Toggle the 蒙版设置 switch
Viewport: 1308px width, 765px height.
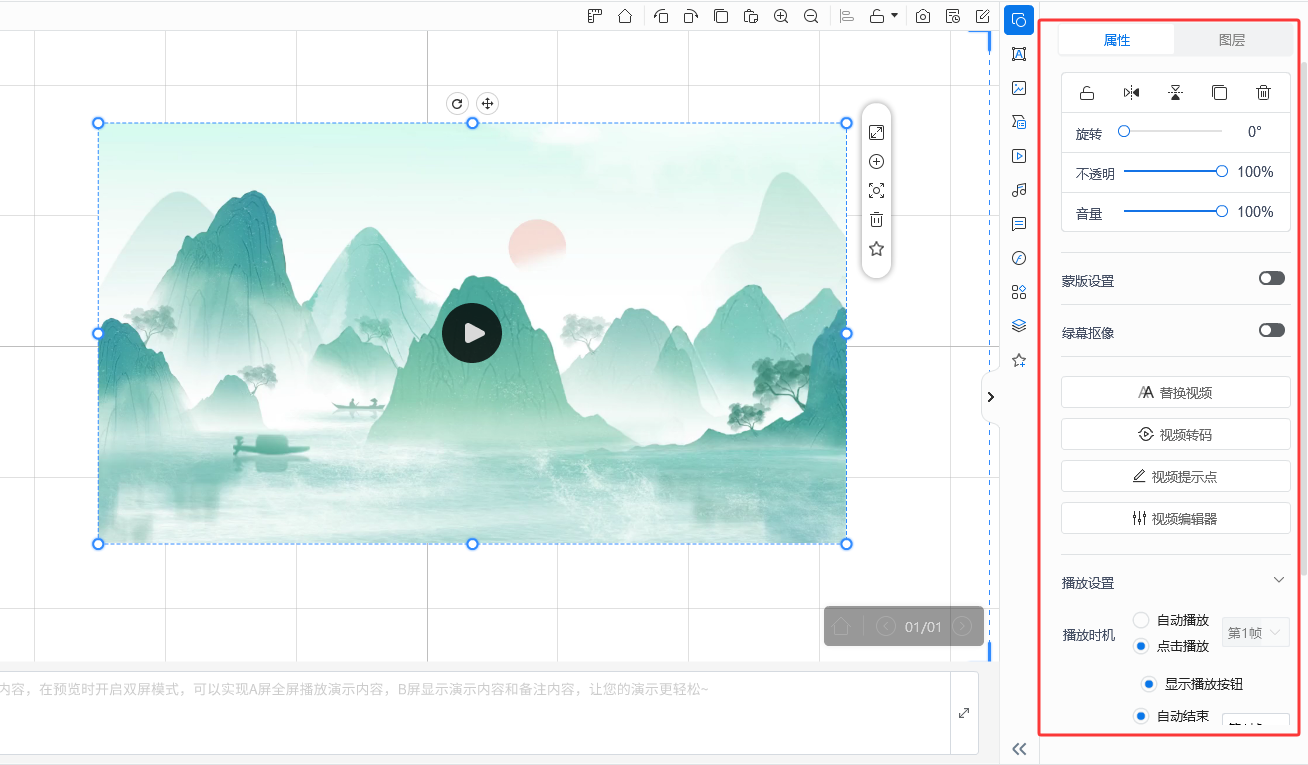1271,279
